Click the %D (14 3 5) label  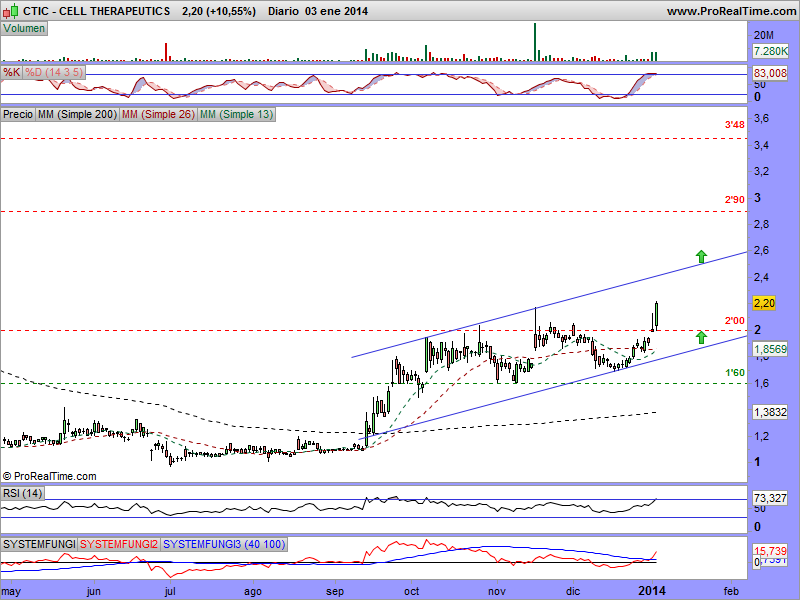(54, 72)
